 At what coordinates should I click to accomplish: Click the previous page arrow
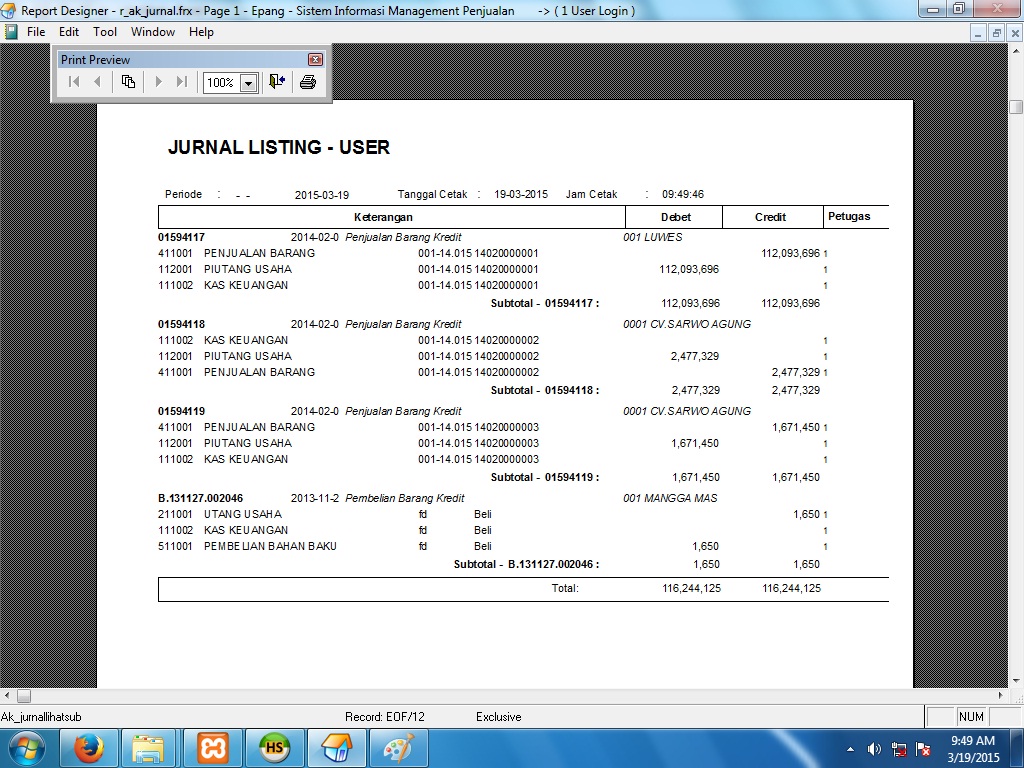point(98,82)
